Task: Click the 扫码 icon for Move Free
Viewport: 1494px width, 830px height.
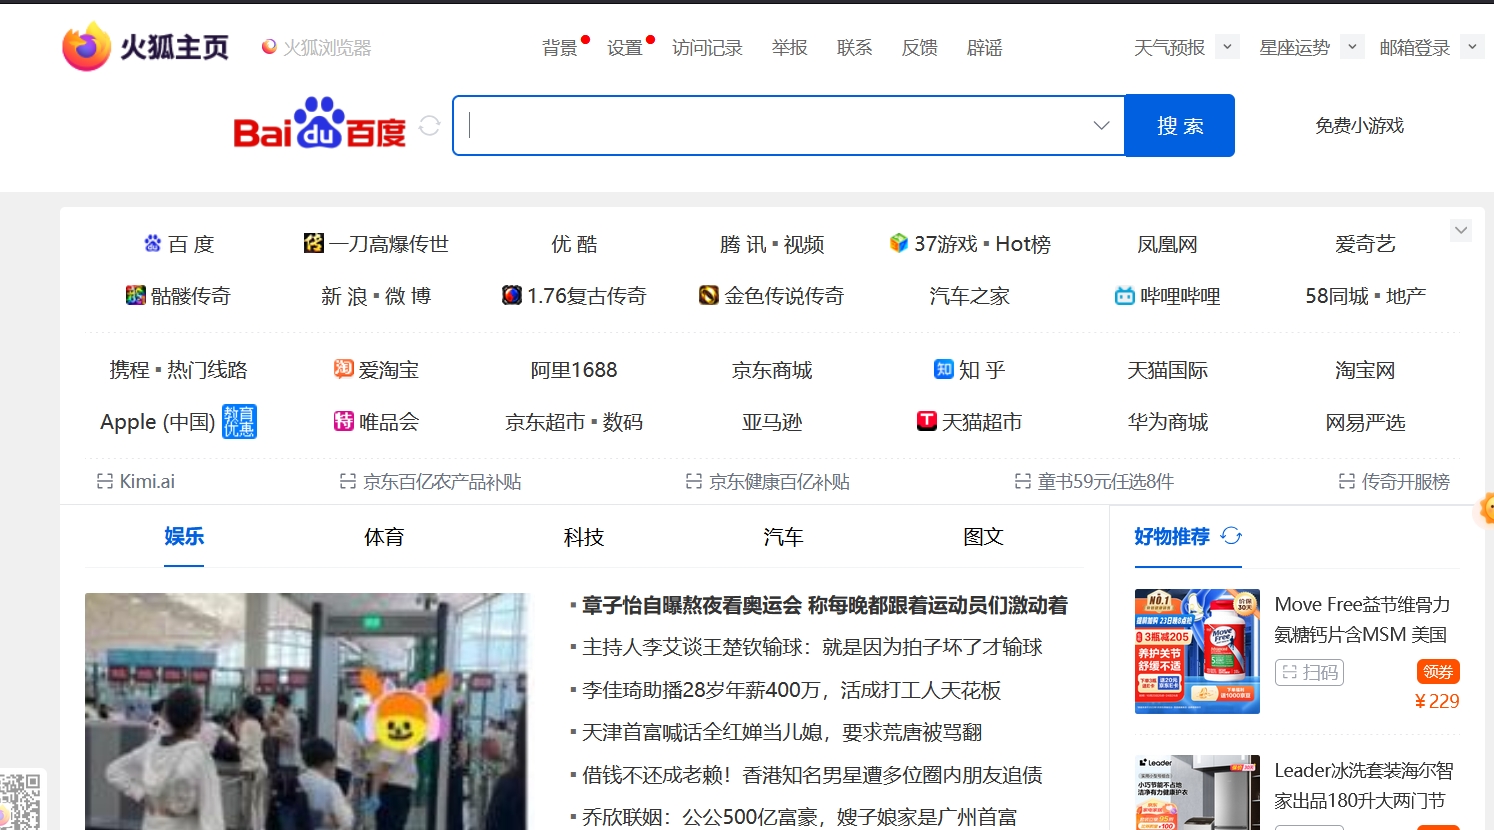Action: coord(1310,672)
